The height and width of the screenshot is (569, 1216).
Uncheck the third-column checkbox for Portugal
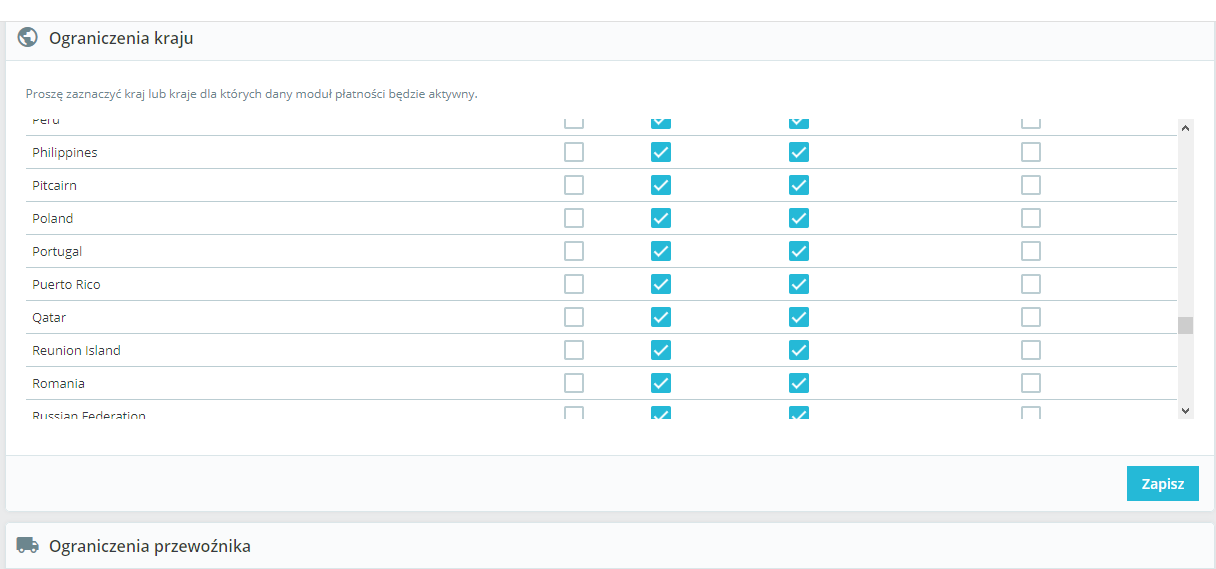[x=799, y=251]
